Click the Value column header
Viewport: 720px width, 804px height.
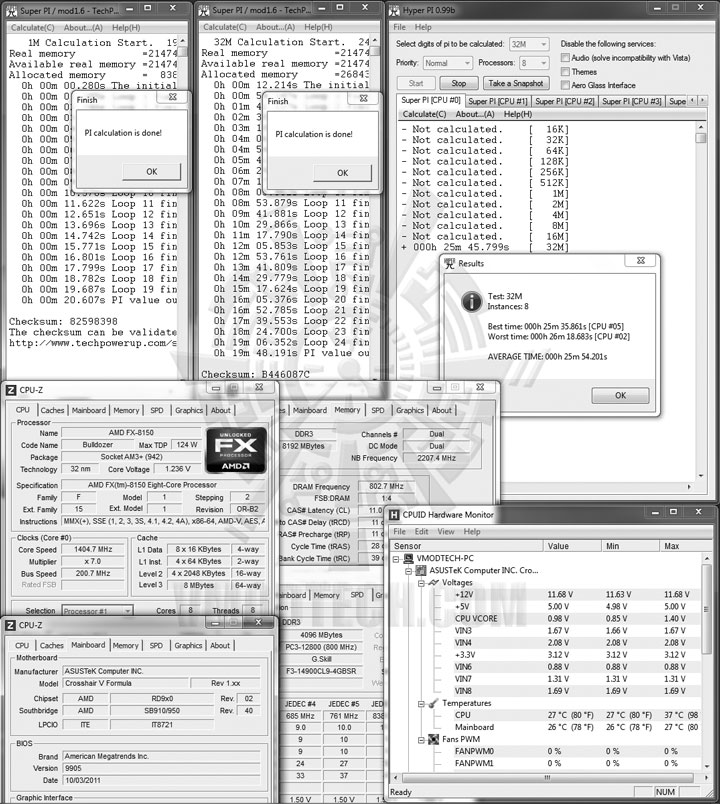tap(572, 546)
